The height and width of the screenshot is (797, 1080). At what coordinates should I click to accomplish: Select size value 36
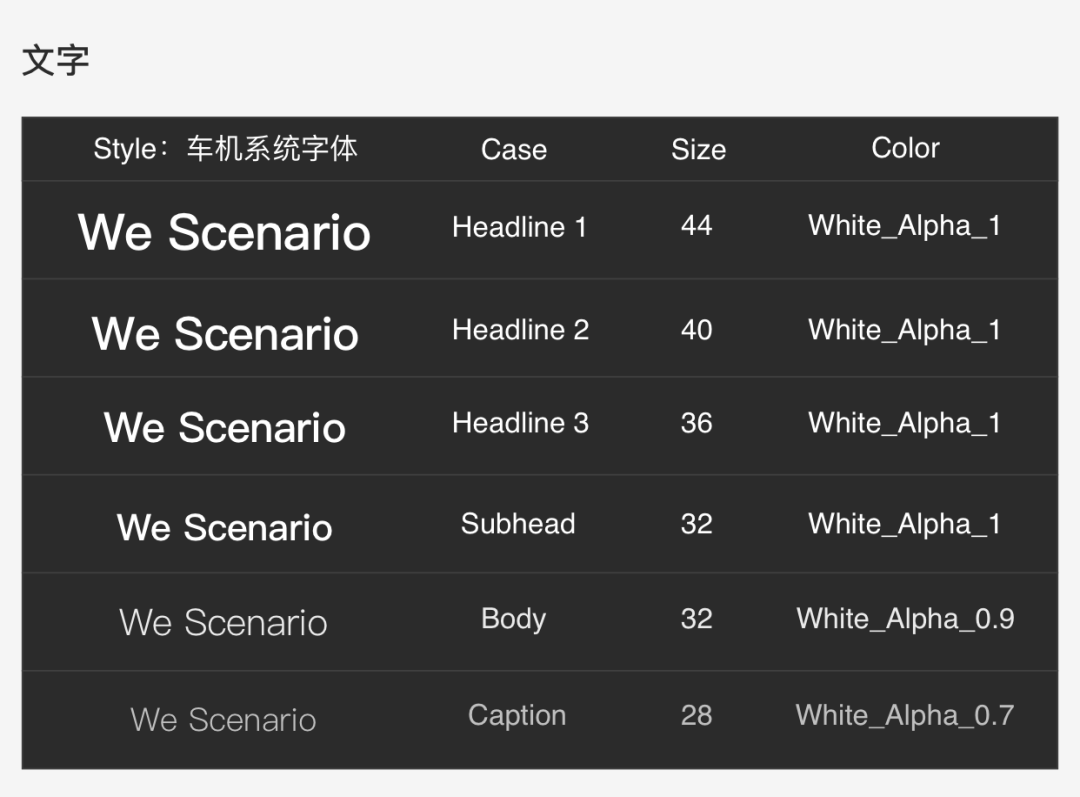696,423
